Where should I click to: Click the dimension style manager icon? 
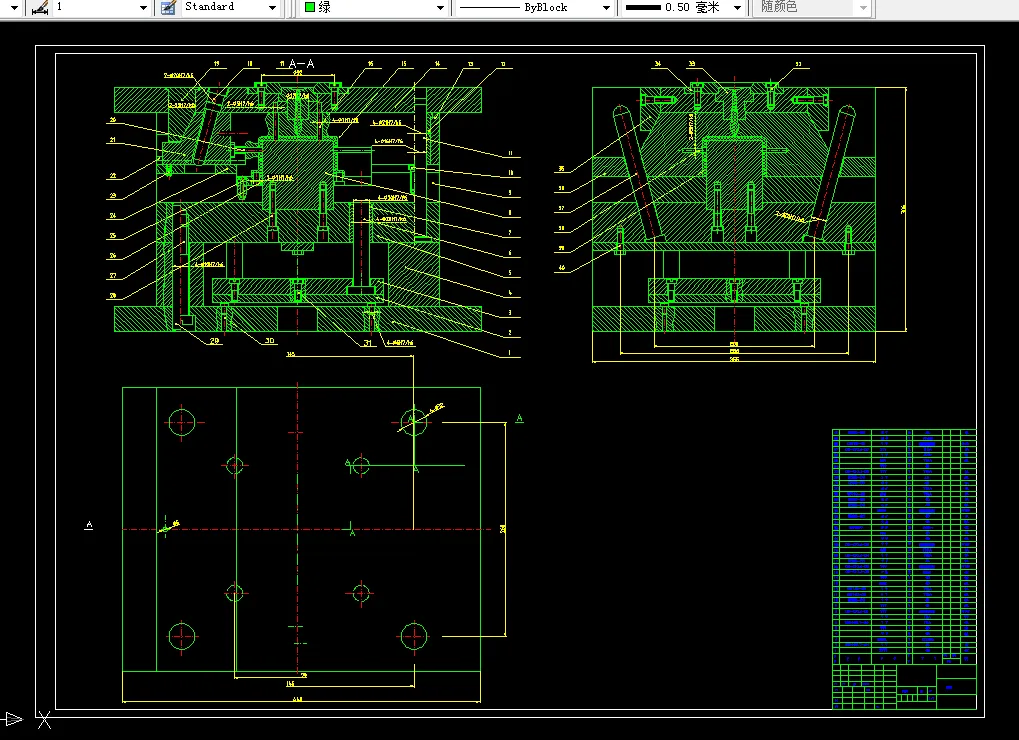click(x=40, y=8)
